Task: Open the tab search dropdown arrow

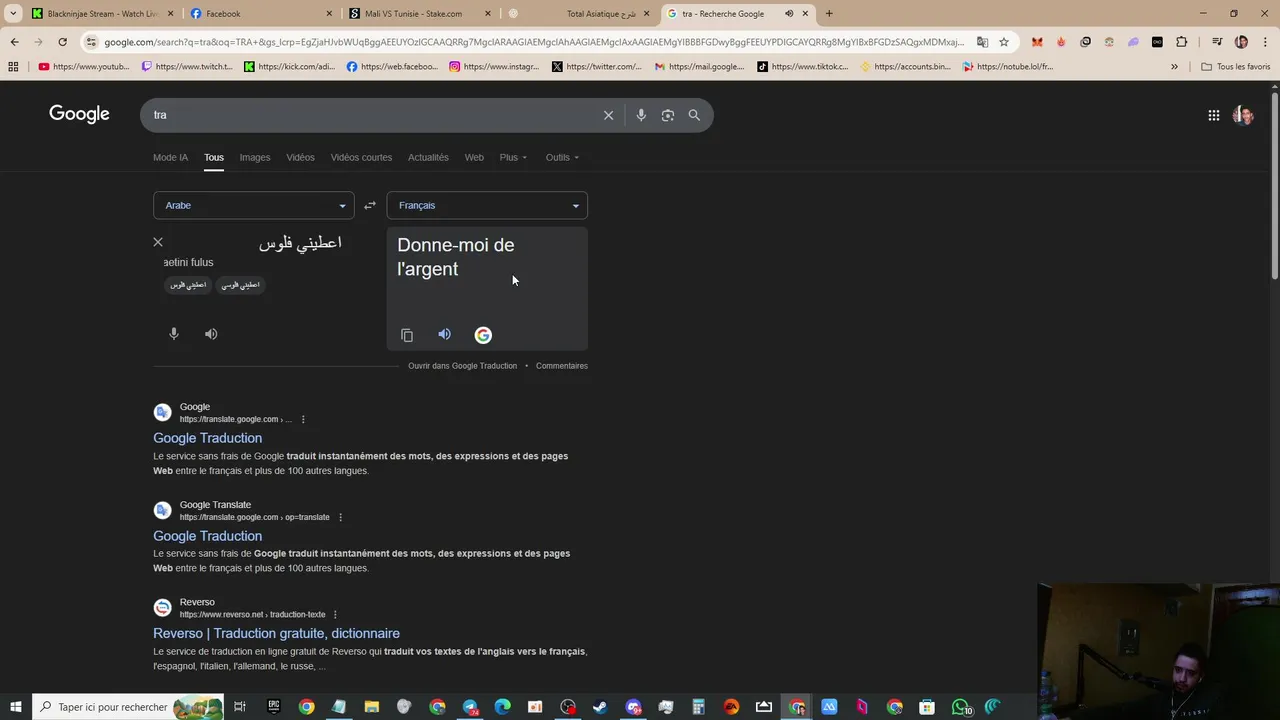Action: point(13,13)
